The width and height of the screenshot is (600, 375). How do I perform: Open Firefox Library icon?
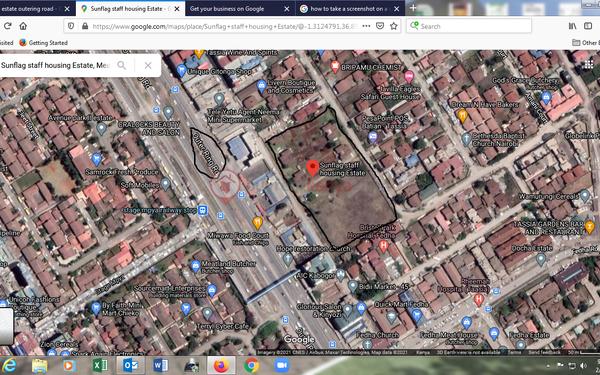click(x=572, y=26)
